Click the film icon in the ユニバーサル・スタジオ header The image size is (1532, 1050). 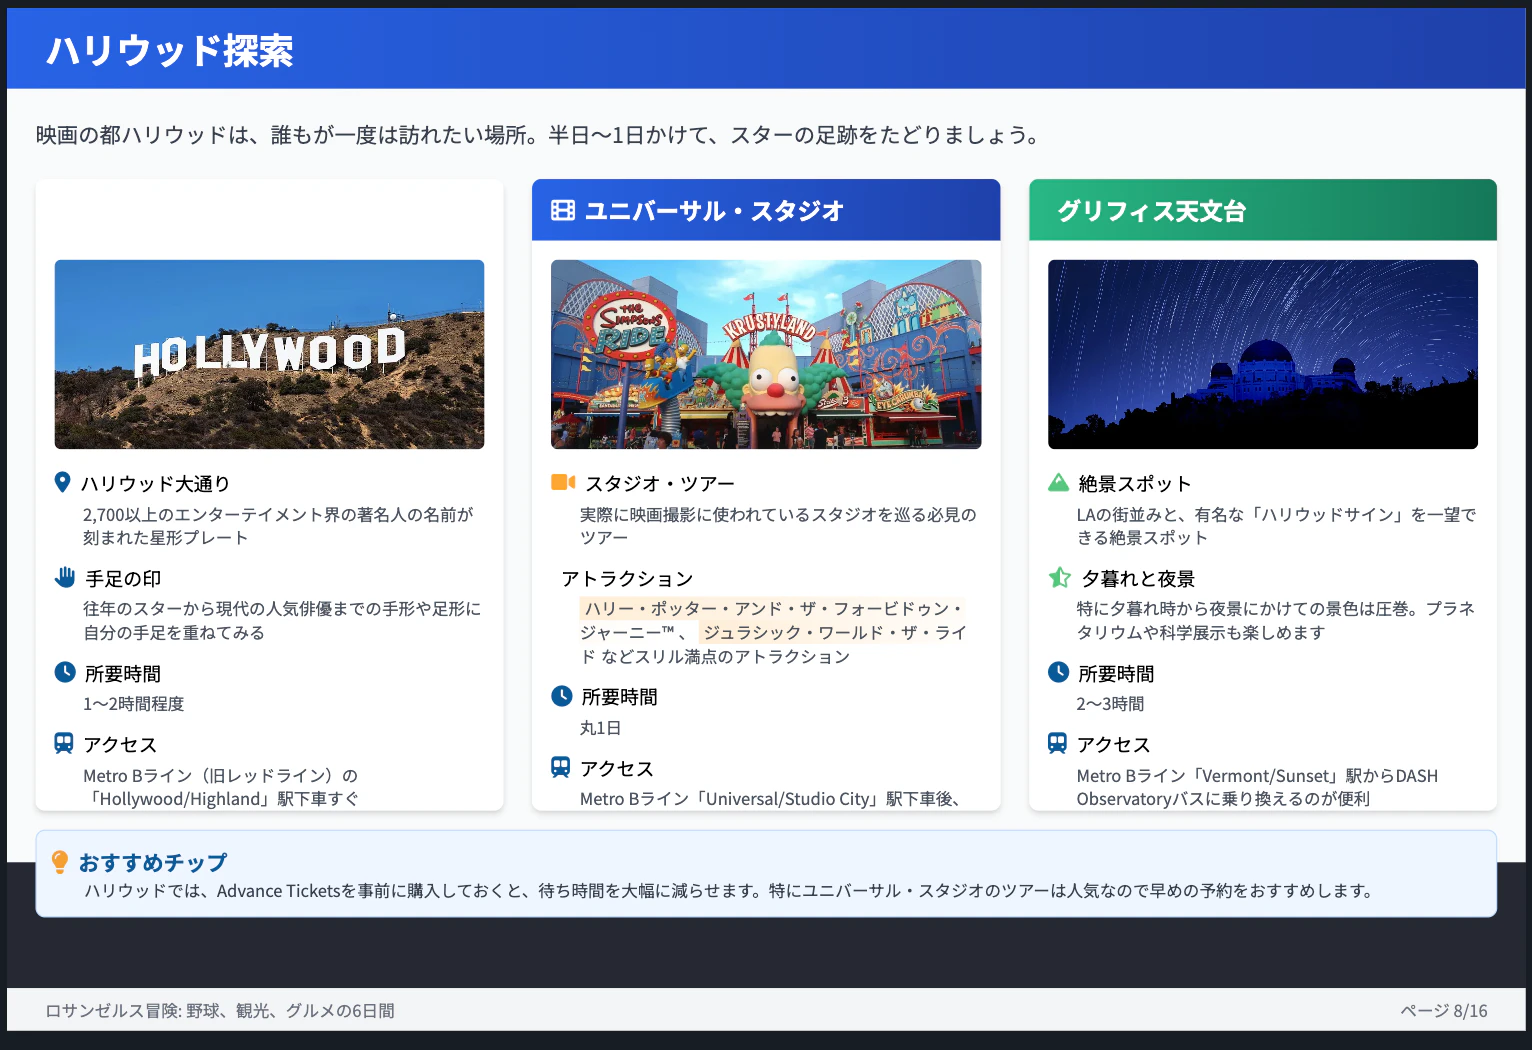563,210
